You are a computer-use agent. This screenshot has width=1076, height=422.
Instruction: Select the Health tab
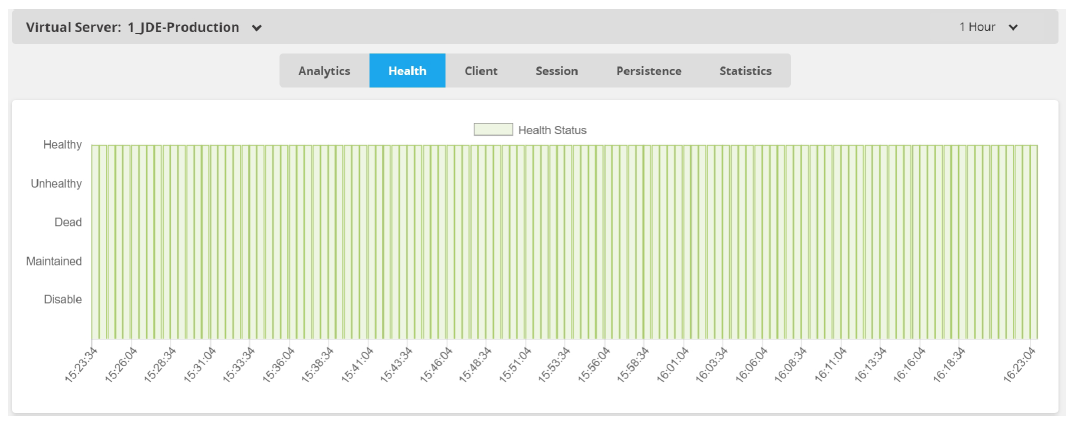tap(407, 71)
